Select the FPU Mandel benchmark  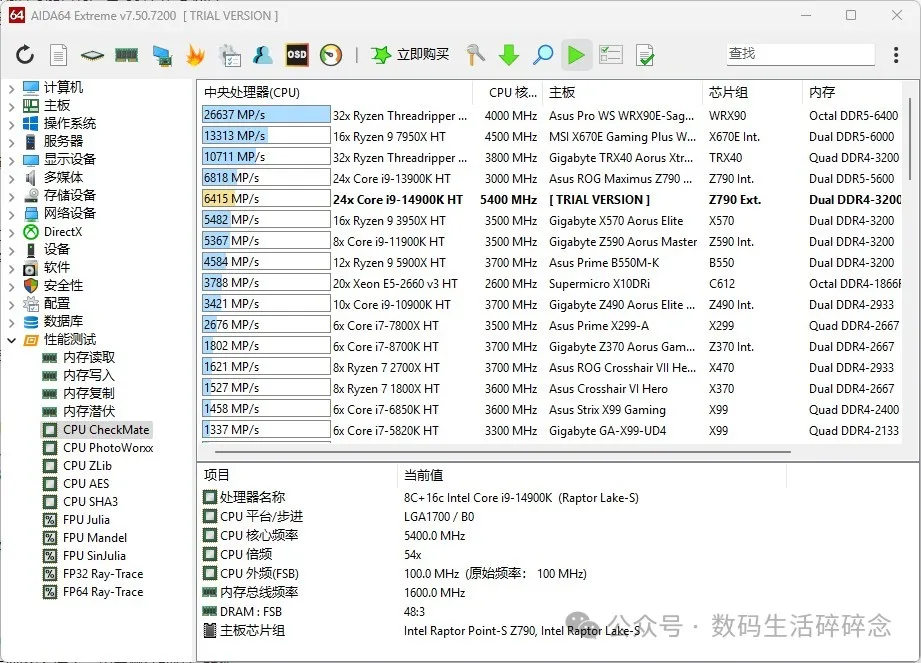click(x=95, y=538)
